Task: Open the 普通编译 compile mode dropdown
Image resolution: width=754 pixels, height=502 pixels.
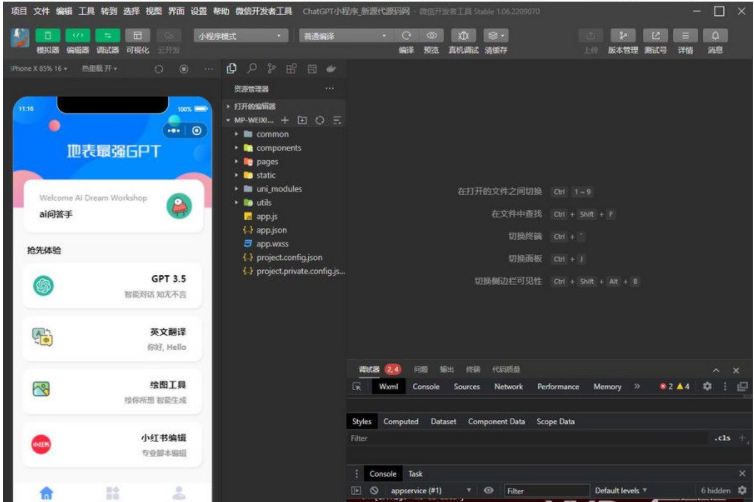Action: [344, 35]
